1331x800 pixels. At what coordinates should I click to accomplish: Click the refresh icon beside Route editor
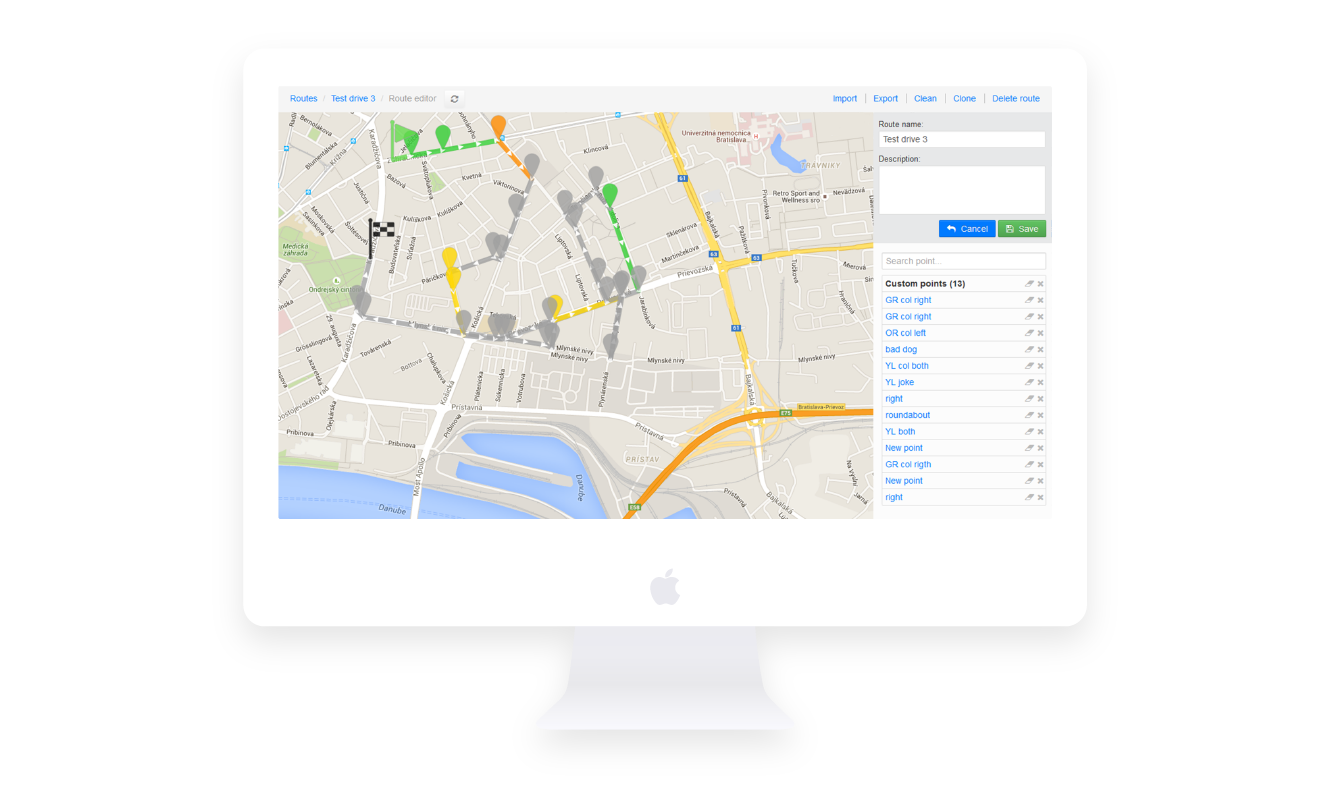454,99
